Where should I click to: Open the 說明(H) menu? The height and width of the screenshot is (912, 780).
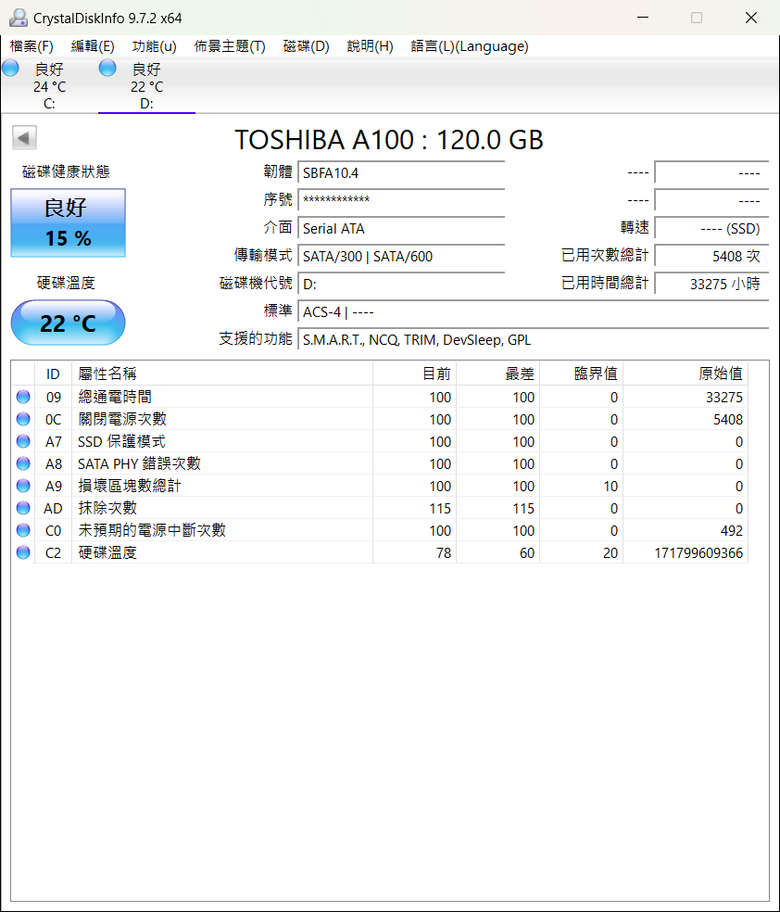[x=370, y=46]
